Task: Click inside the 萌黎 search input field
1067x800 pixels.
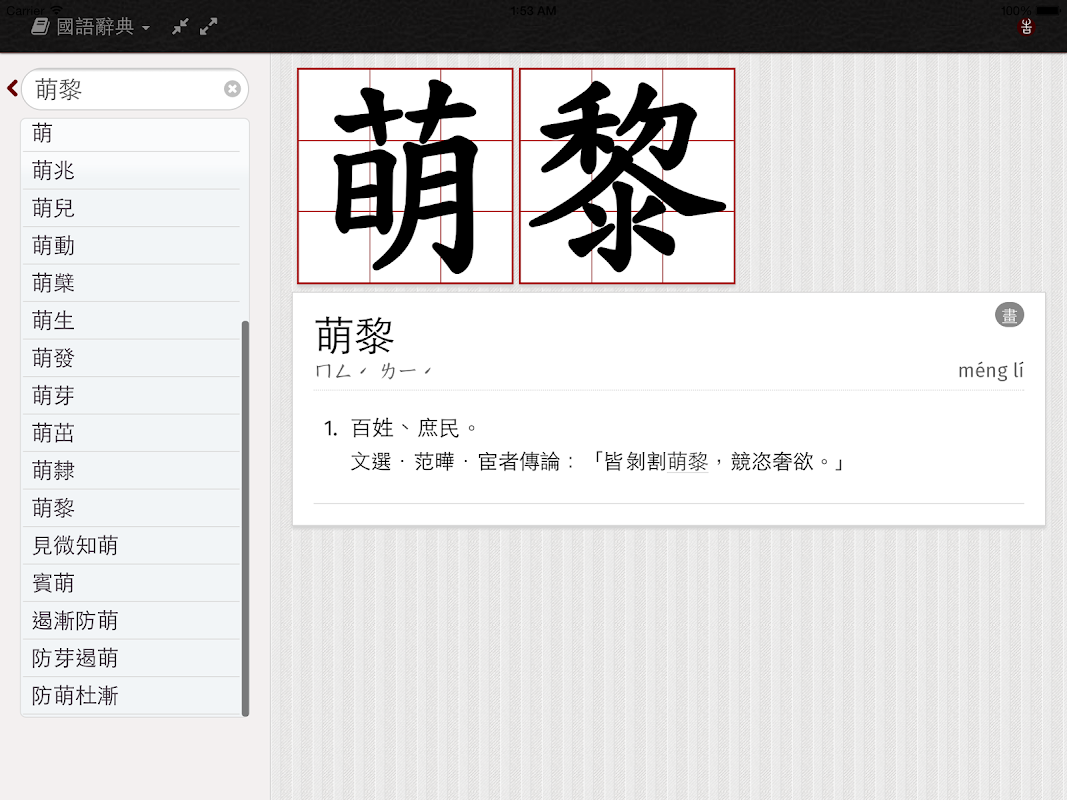Action: [x=120, y=89]
